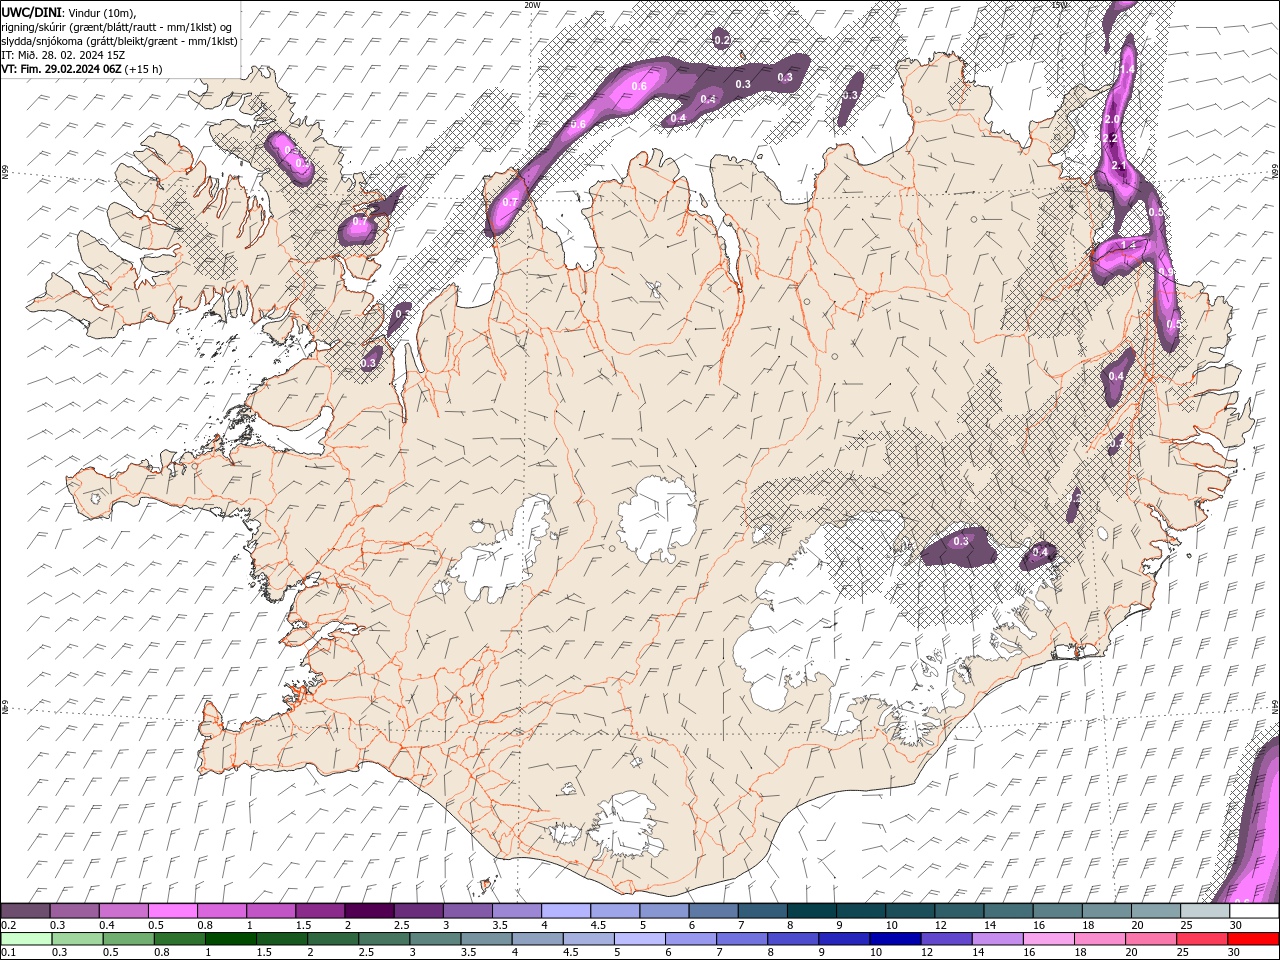The width and height of the screenshot is (1280, 960).
Task: Pick the deep blue 10 swatch in the lower legend row
Action: tap(895, 939)
